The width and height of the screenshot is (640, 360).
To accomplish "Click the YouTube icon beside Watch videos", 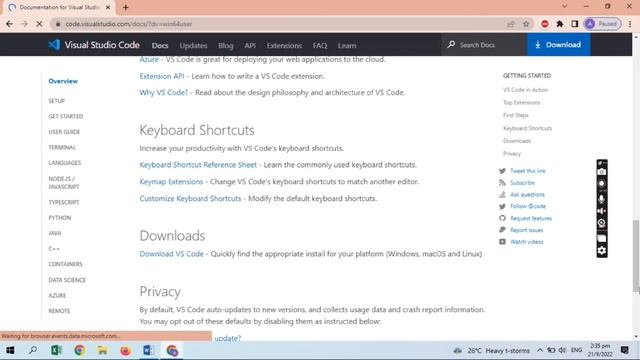I will (502, 242).
